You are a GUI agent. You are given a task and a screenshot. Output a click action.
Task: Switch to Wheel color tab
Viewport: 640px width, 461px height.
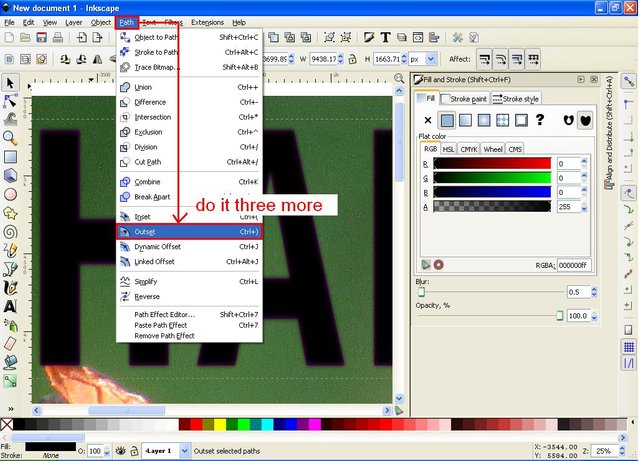(x=493, y=149)
